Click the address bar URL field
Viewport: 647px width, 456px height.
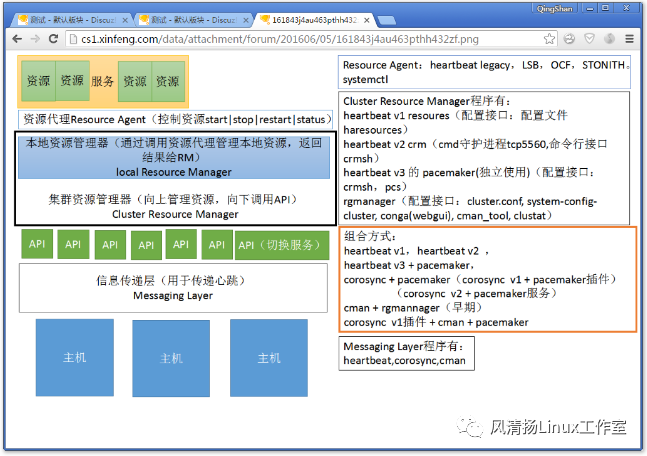click(312, 39)
